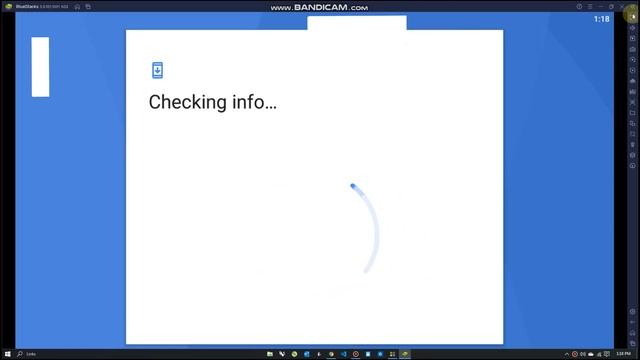Click the Android recents button at sidebar bottom
640x360 pixels.
tap(633, 343)
